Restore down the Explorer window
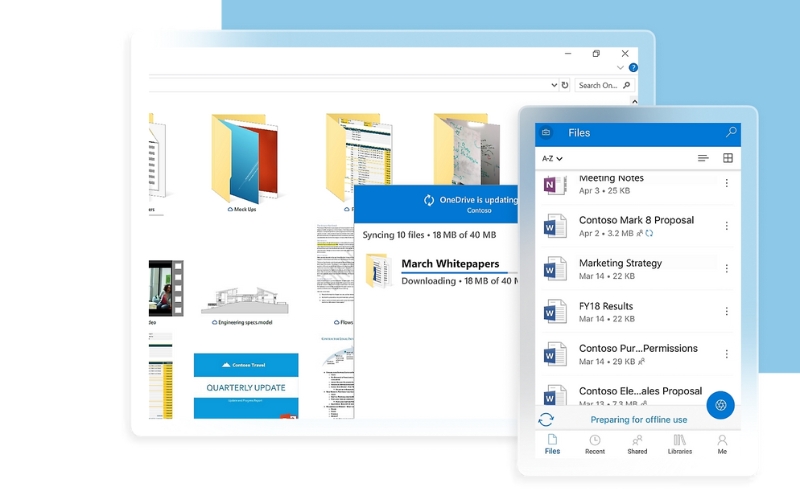Viewport: 800px width, 490px height. (x=596, y=53)
